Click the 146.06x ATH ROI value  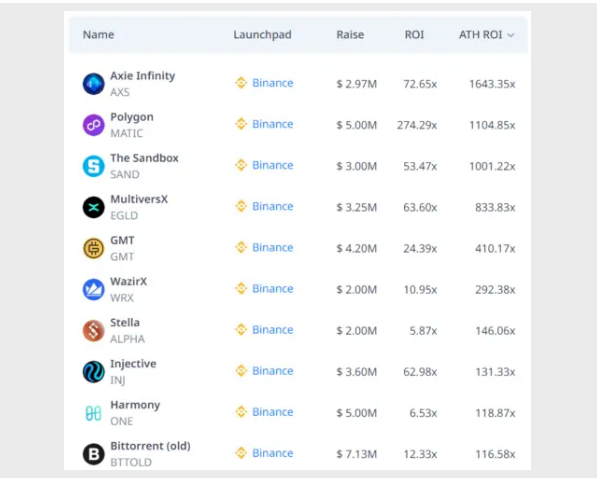click(495, 331)
